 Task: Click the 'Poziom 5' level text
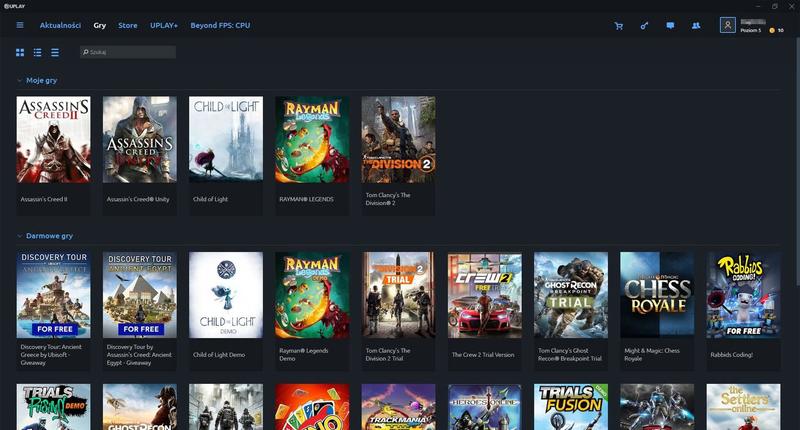[751, 31]
